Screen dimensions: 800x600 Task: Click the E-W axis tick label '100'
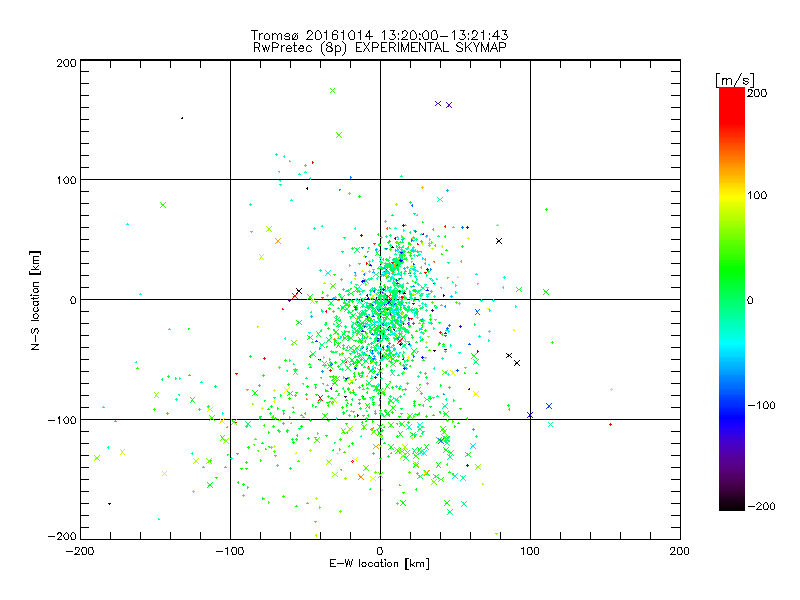pyautogui.click(x=530, y=552)
